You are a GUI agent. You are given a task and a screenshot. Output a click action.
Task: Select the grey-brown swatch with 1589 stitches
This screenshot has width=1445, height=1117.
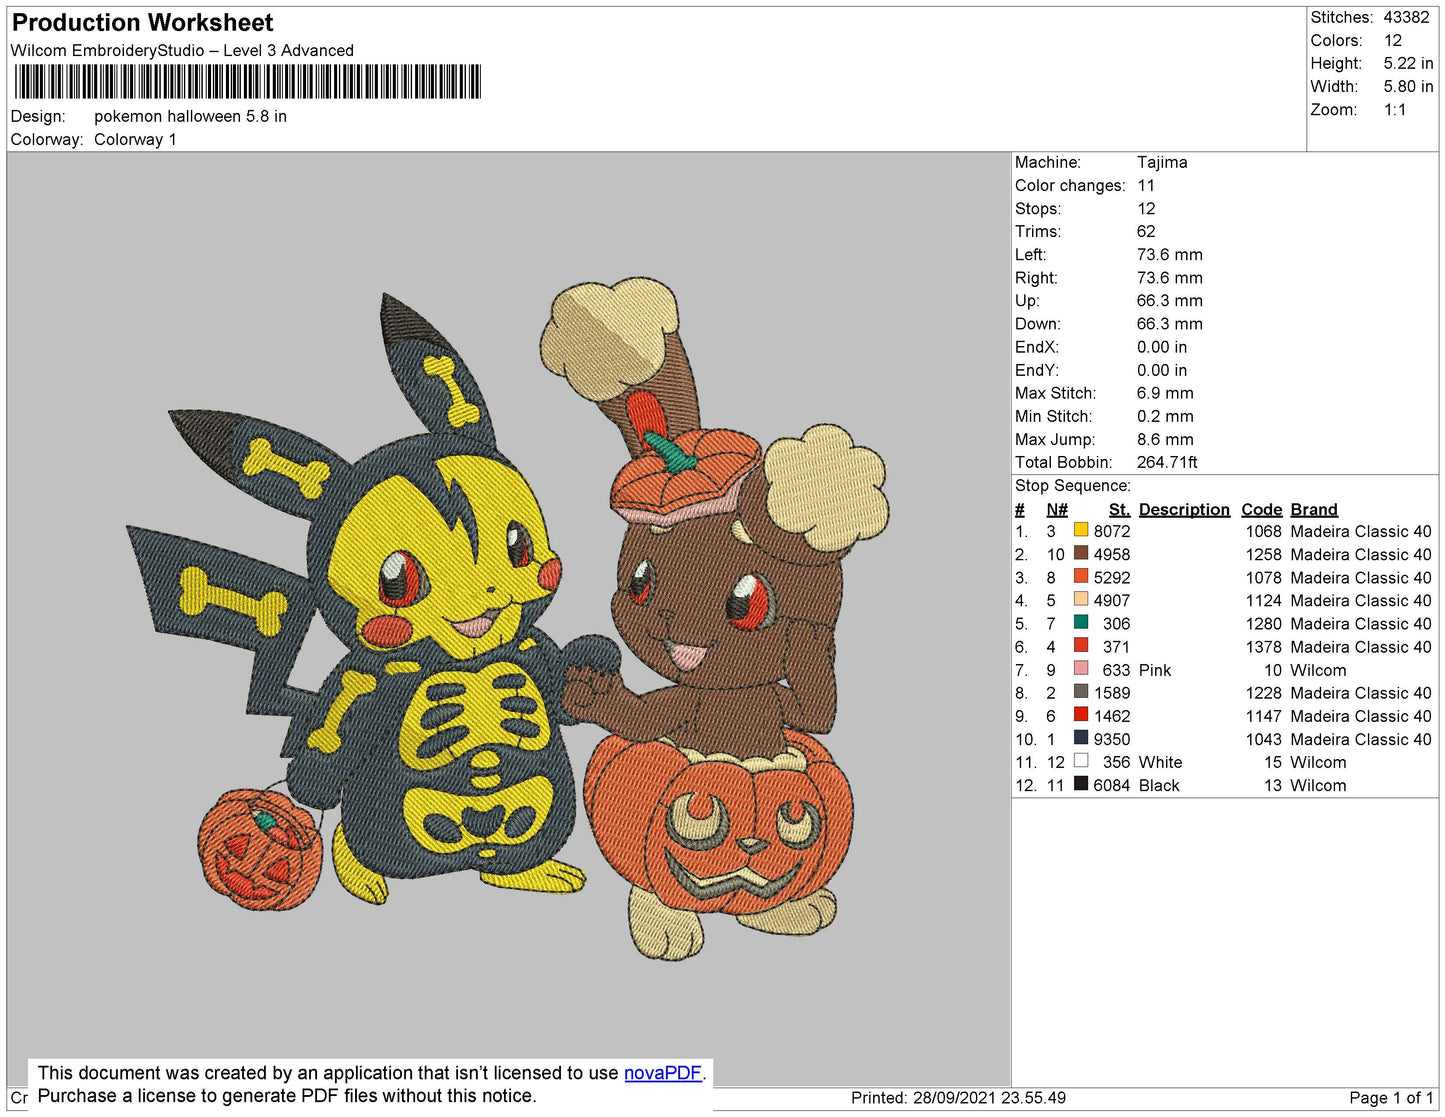click(x=1081, y=691)
